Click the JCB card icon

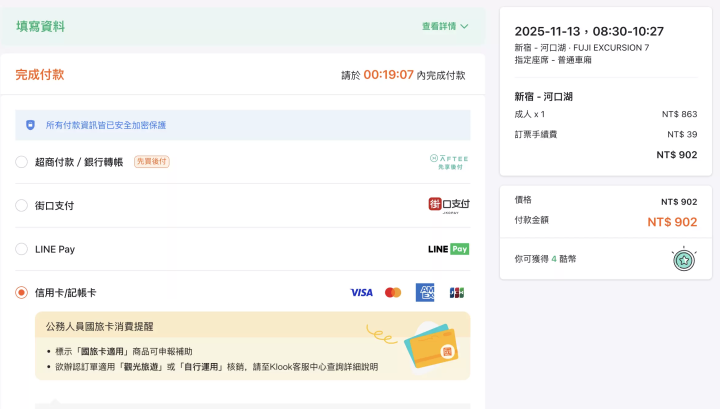click(456, 292)
